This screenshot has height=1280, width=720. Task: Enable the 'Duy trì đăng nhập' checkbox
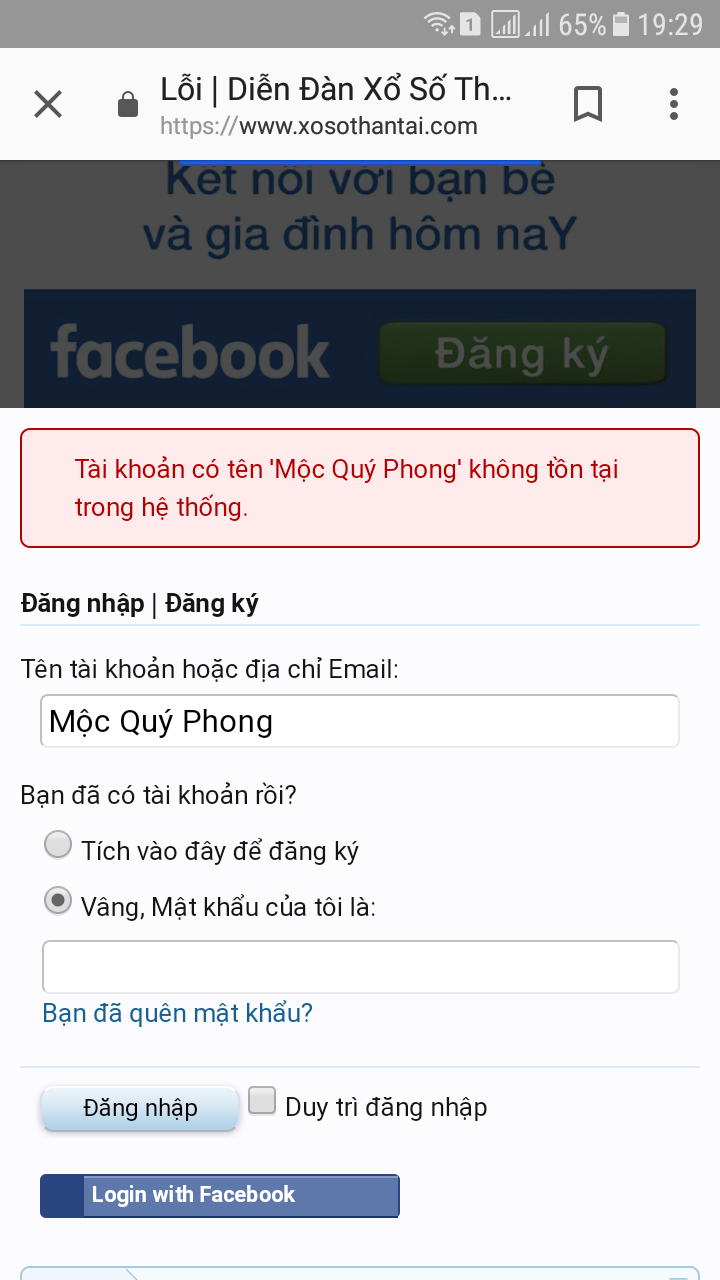pos(262,1101)
